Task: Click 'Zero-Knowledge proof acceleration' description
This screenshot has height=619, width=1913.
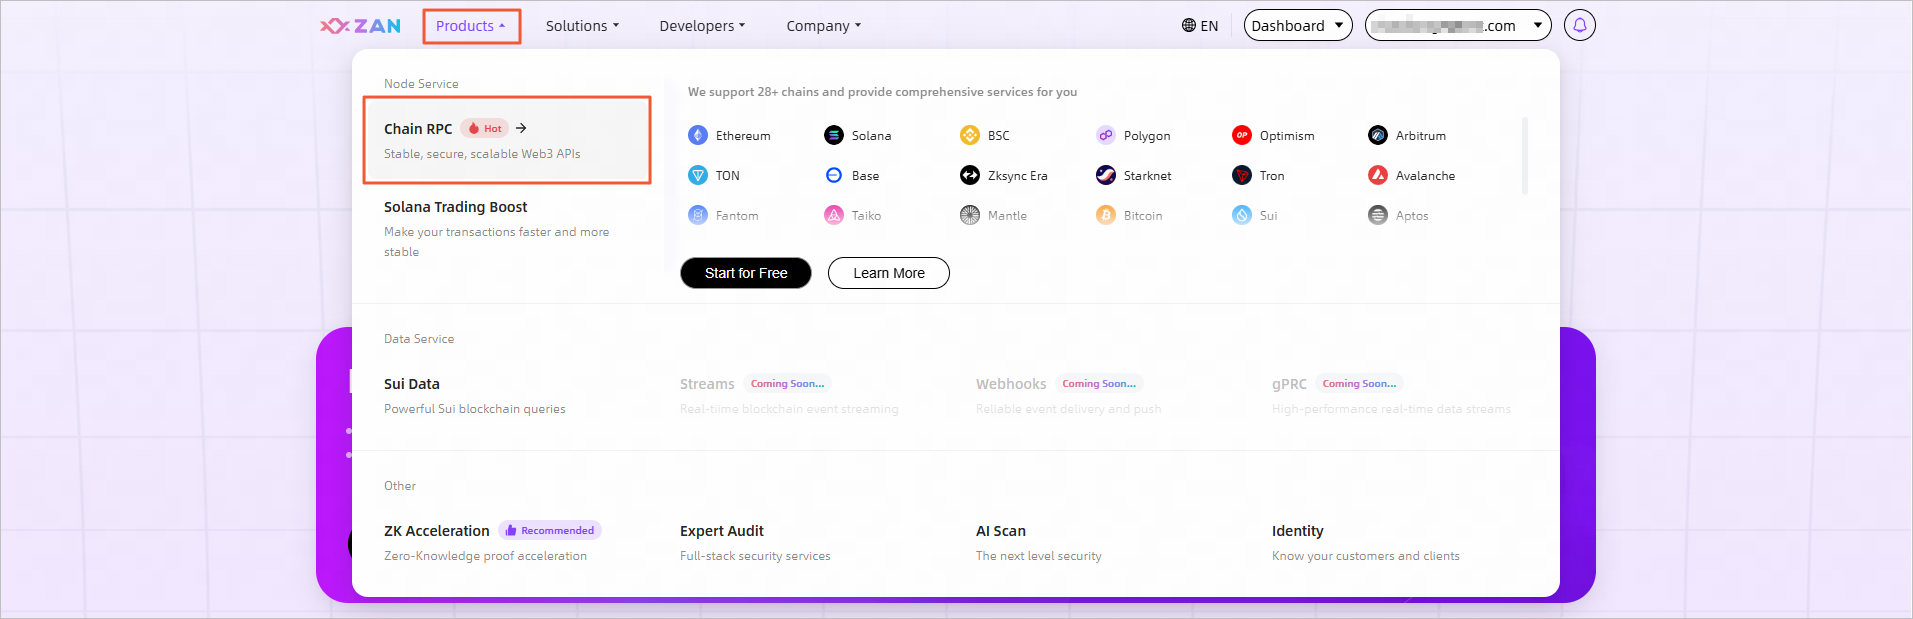Action: 485,555
